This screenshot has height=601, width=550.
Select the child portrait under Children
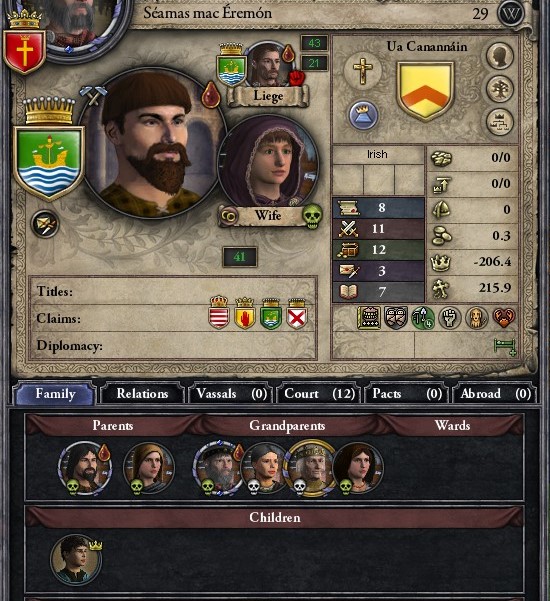(x=76, y=559)
